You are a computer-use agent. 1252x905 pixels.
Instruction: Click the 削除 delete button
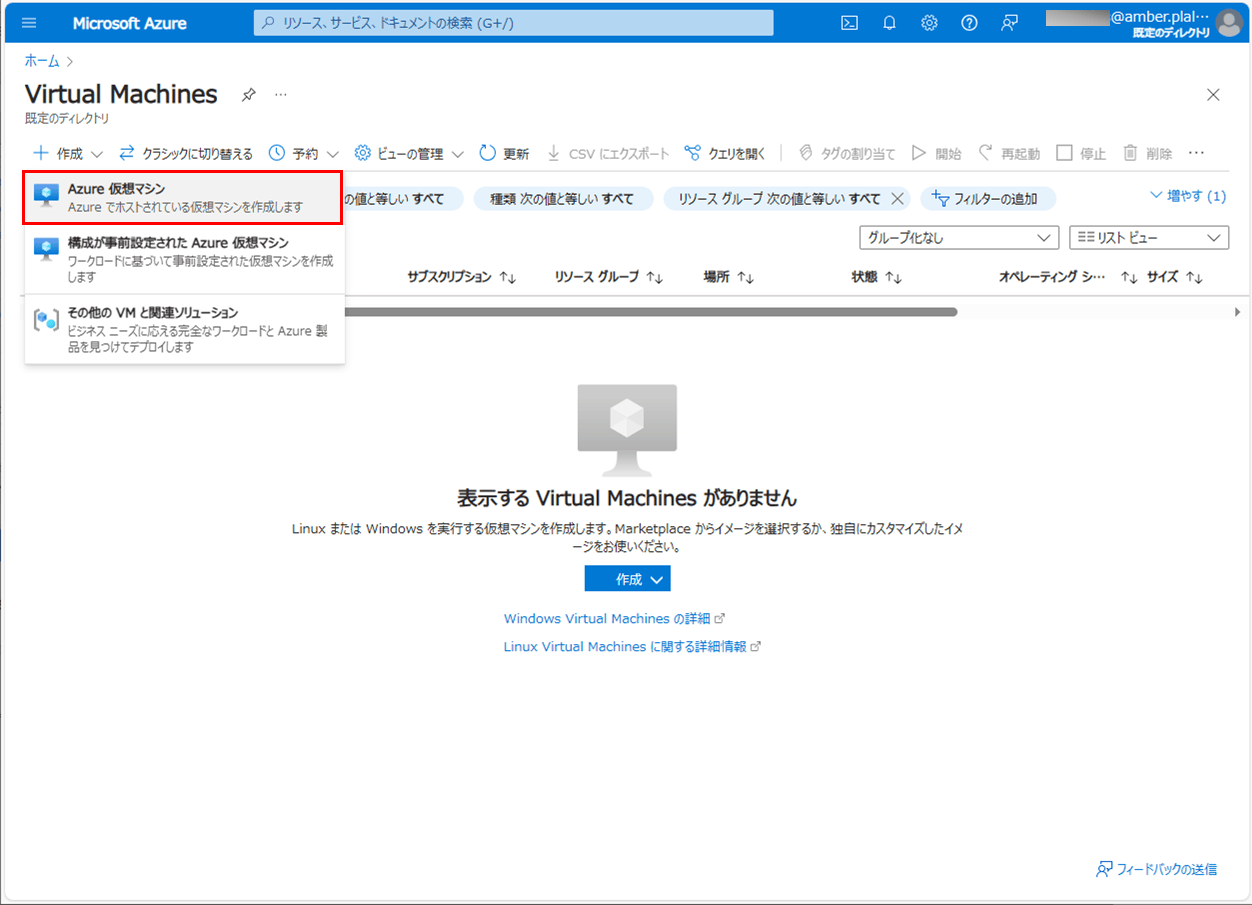pyautogui.click(x=1147, y=154)
